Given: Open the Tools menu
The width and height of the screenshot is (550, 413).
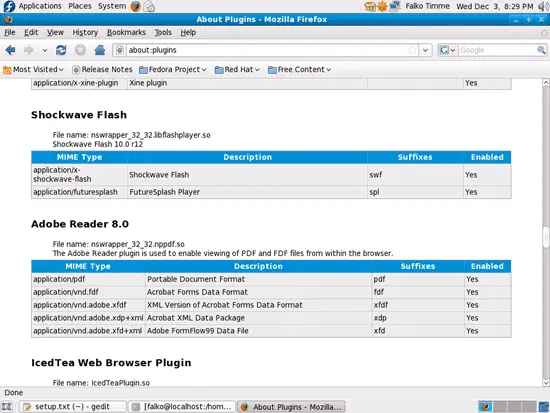Looking at the screenshot, I should pyautogui.click(x=163, y=32).
